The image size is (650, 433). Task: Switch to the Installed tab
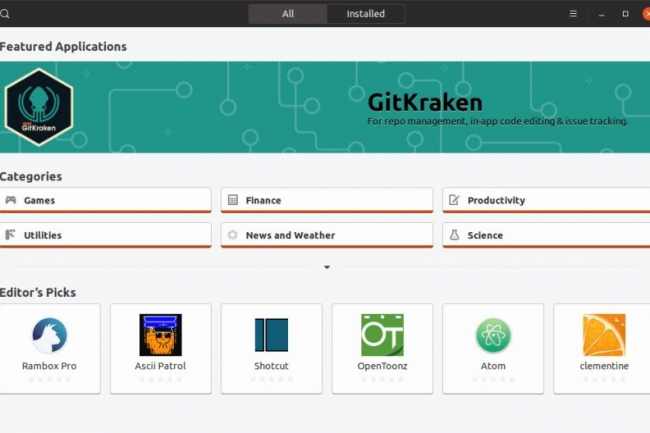[x=366, y=14]
